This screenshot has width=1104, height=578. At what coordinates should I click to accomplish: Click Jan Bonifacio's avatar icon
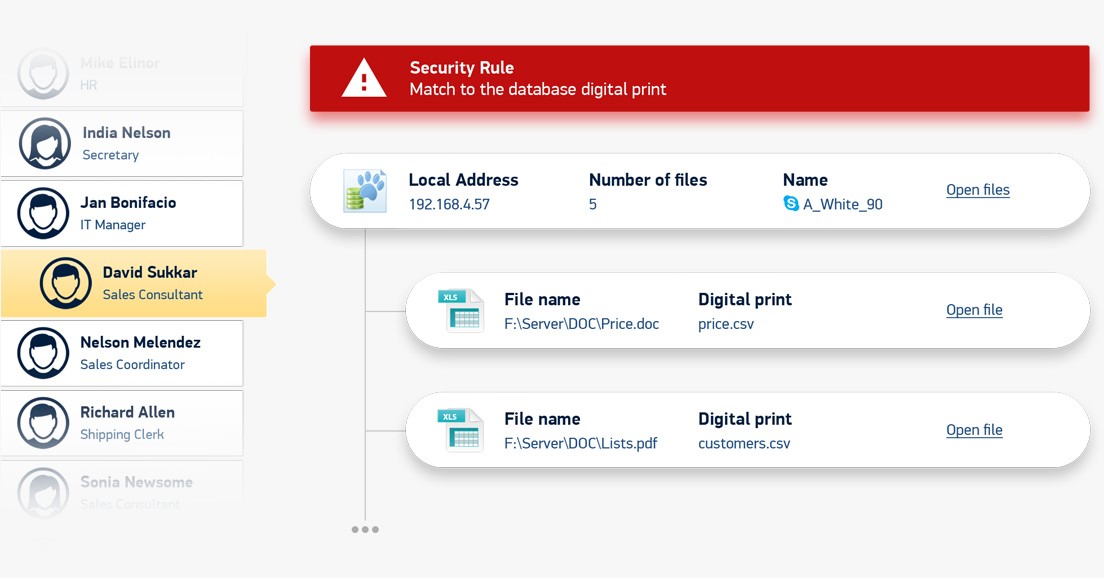pyautogui.click(x=44, y=213)
